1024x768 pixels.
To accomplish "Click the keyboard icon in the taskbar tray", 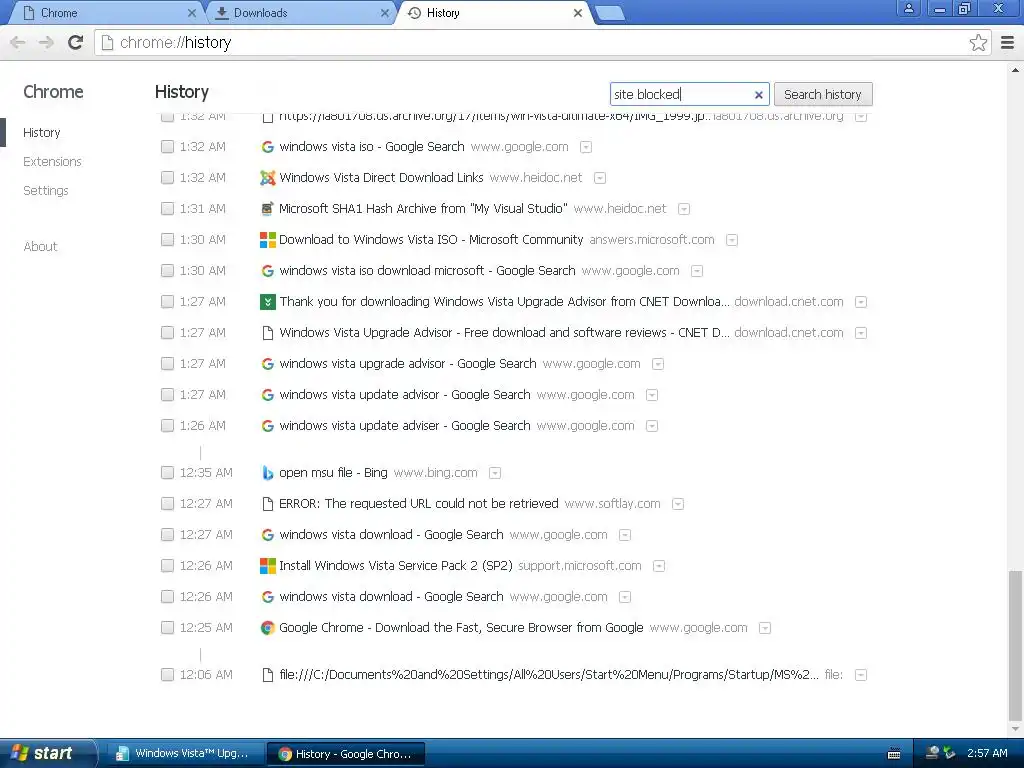I will pos(894,754).
